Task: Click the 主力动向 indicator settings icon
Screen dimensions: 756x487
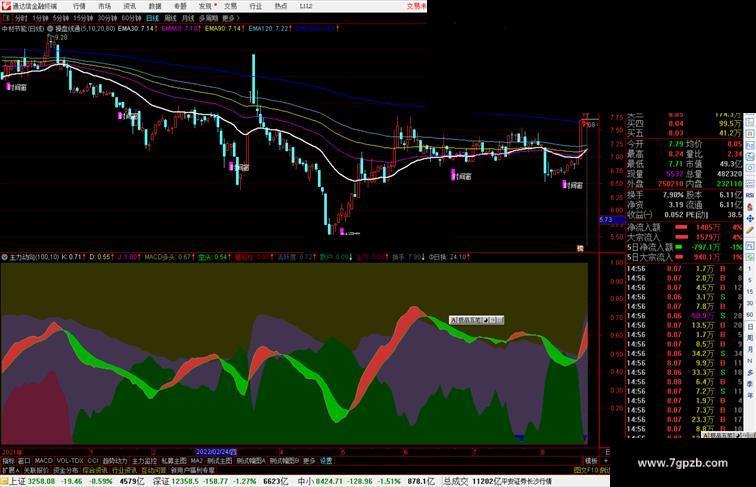Action: [x=4, y=257]
